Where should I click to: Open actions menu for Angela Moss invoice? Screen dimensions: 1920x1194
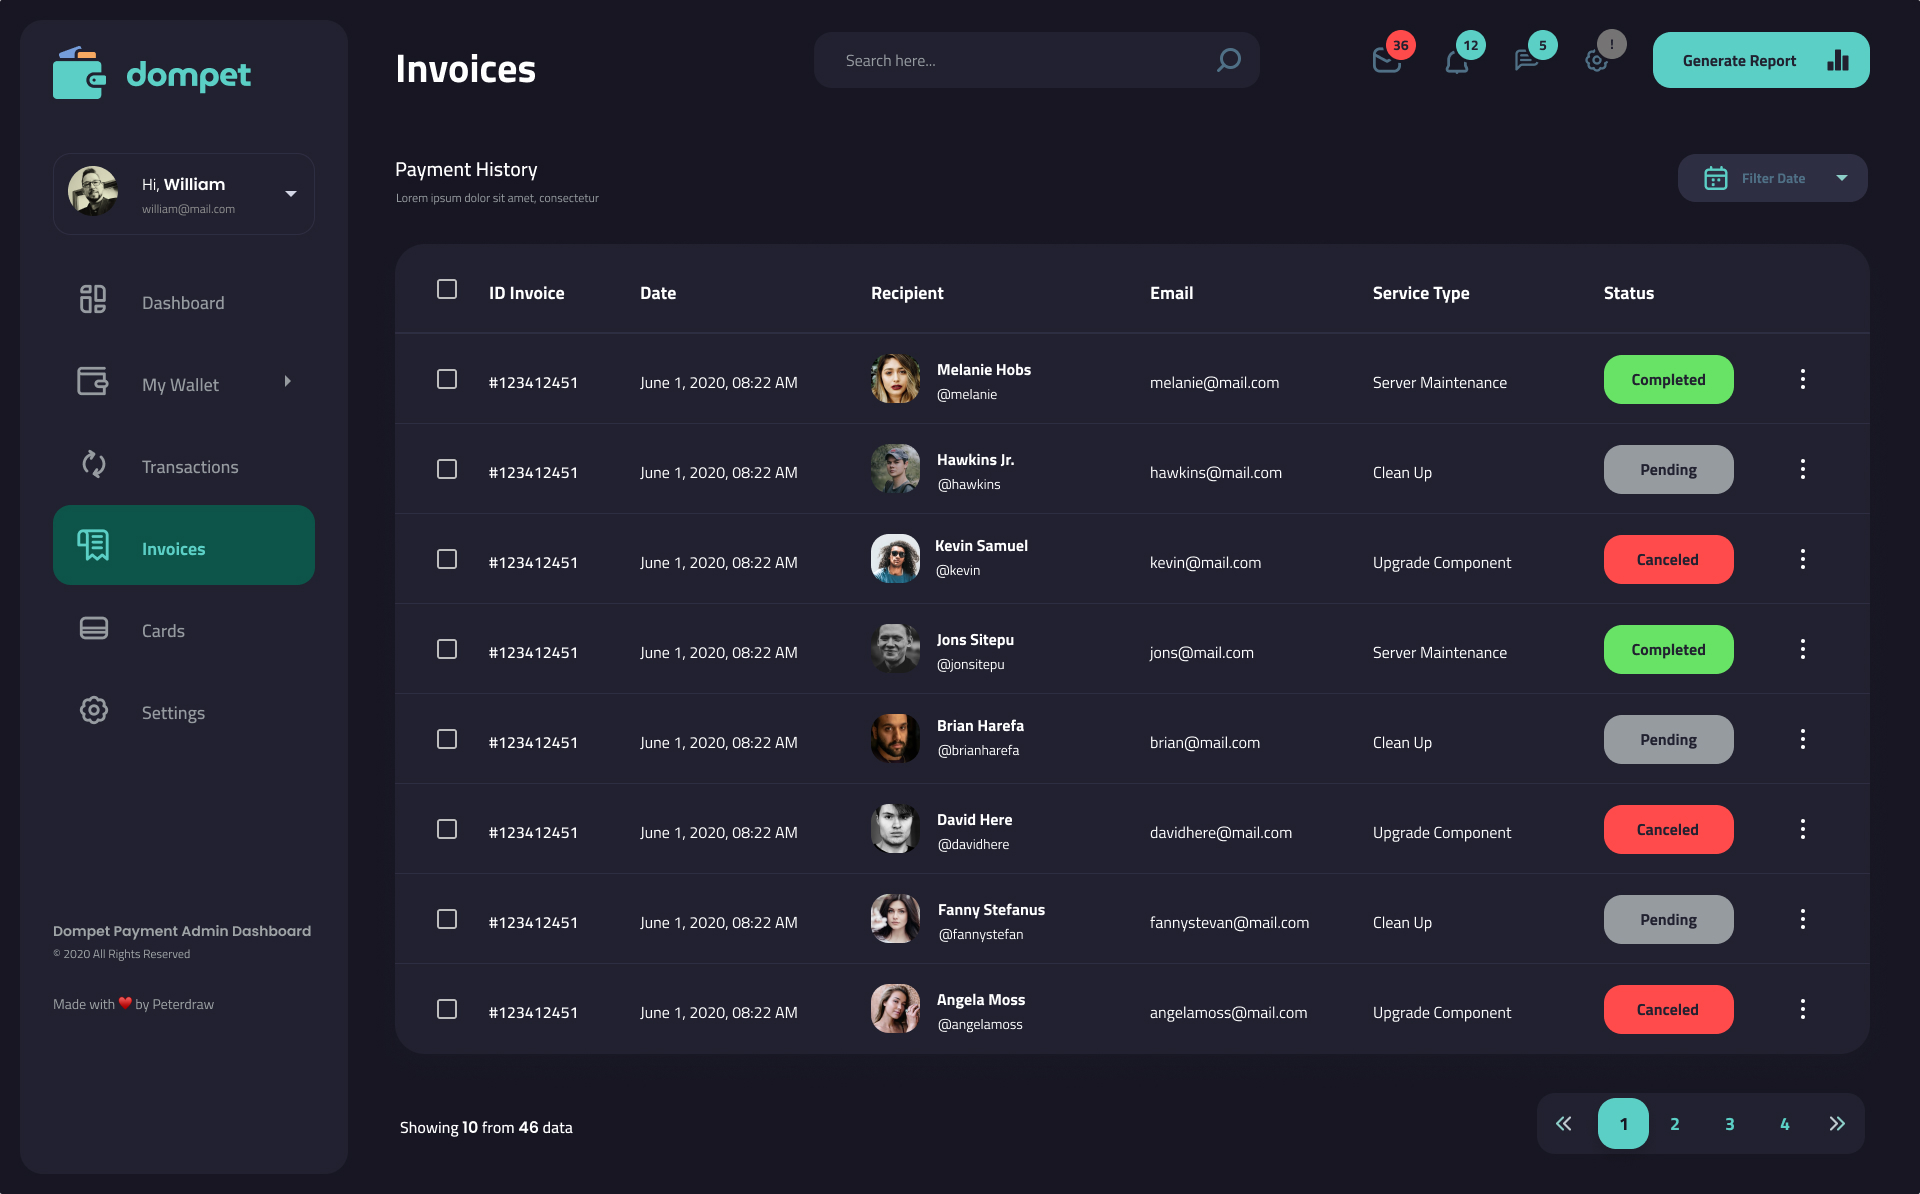[1803, 1009]
